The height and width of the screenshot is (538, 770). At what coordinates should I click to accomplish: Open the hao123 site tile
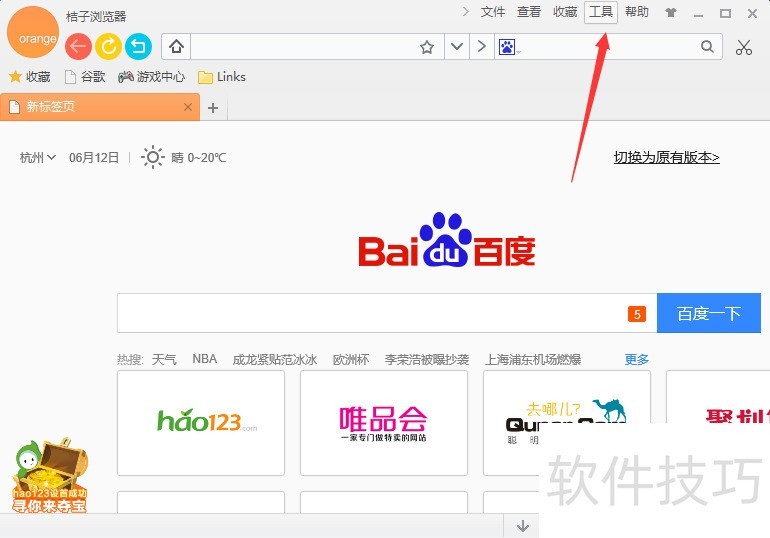(201, 423)
